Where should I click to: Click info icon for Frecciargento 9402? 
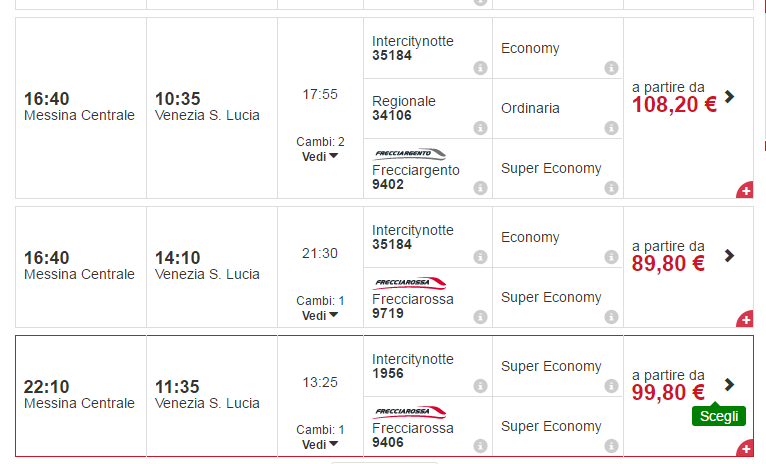point(480,188)
